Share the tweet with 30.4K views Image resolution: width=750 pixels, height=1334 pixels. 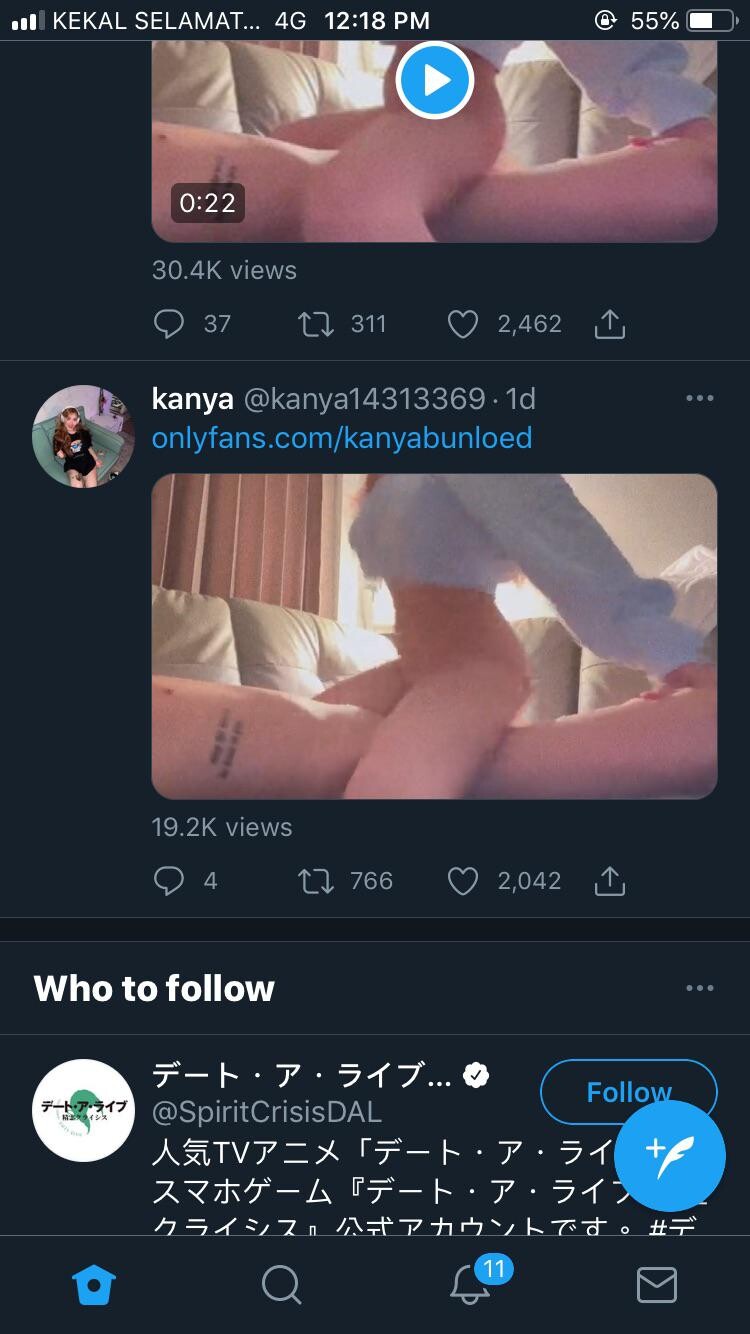point(609,324)
